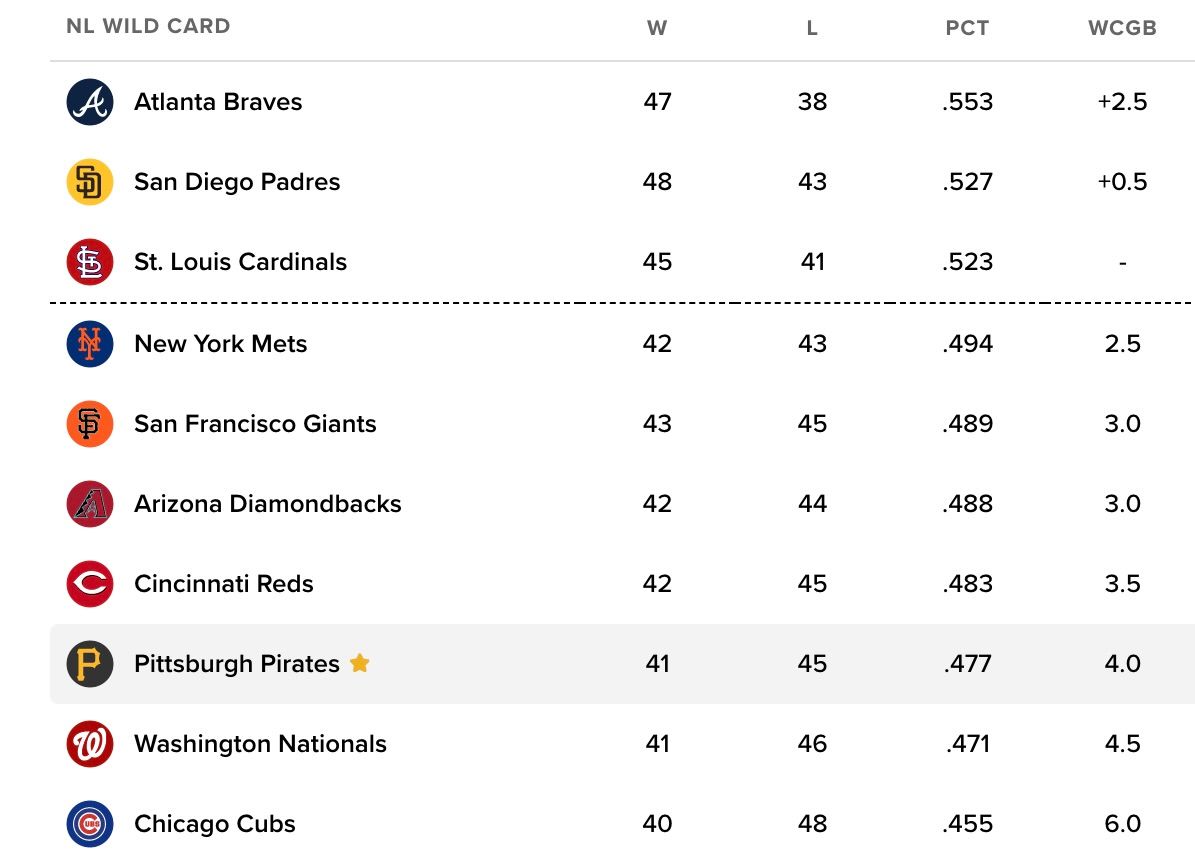Click the San Diego Padres logo
Screen dimensions: 1195x859
[90, 182]
